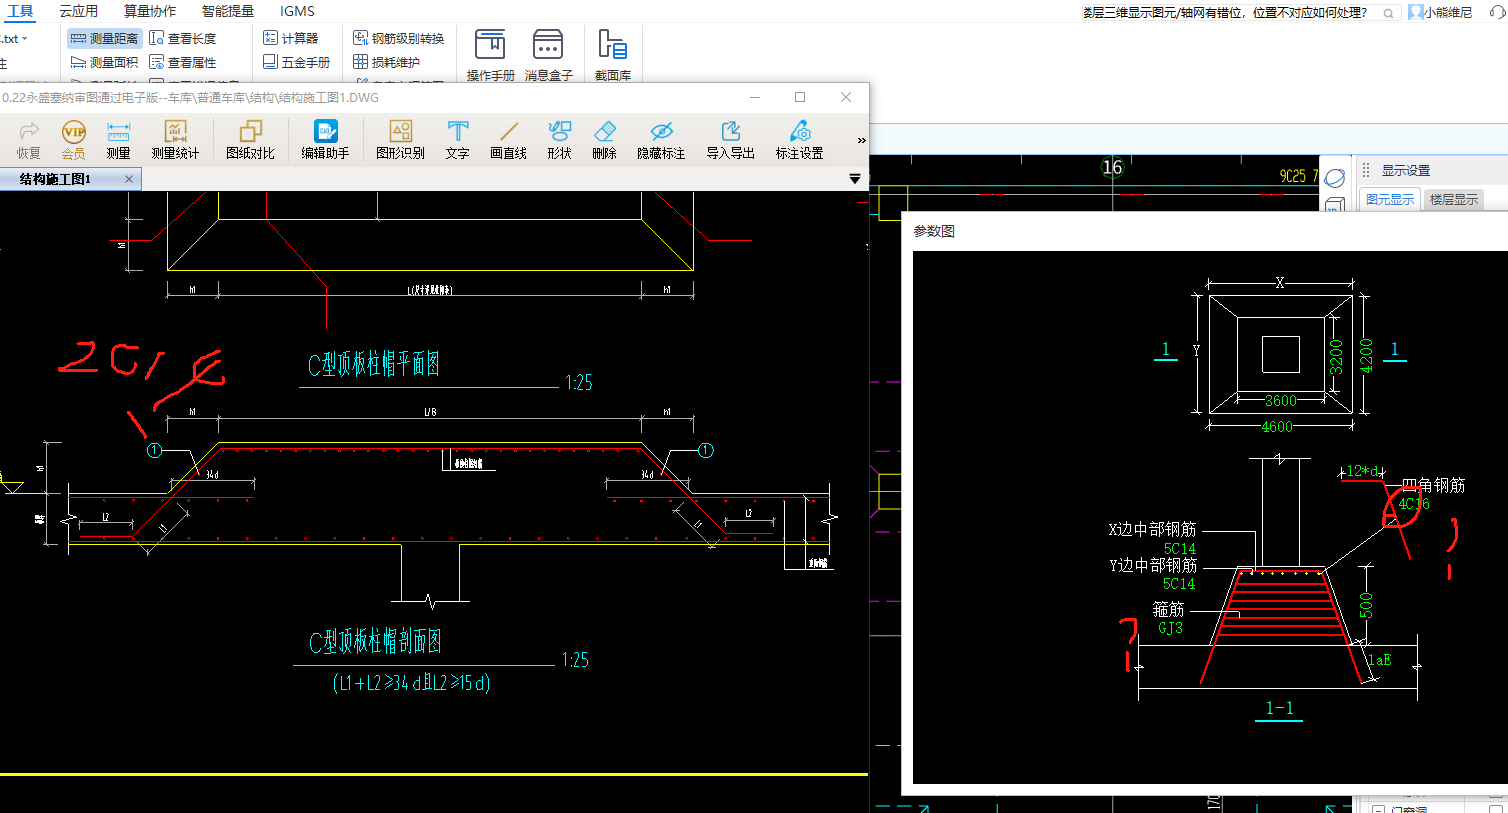Open 标注设置 annotation settings
The width and height of the screenshot is (1508, 813).
(x=799, y=139)
